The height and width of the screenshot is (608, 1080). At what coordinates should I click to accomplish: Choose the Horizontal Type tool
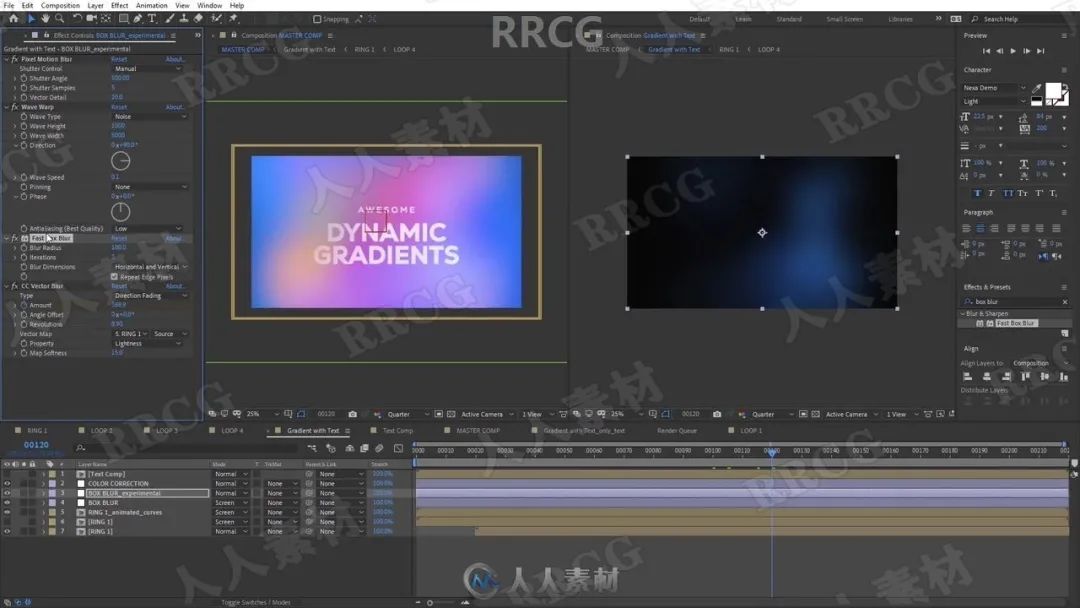152,18
